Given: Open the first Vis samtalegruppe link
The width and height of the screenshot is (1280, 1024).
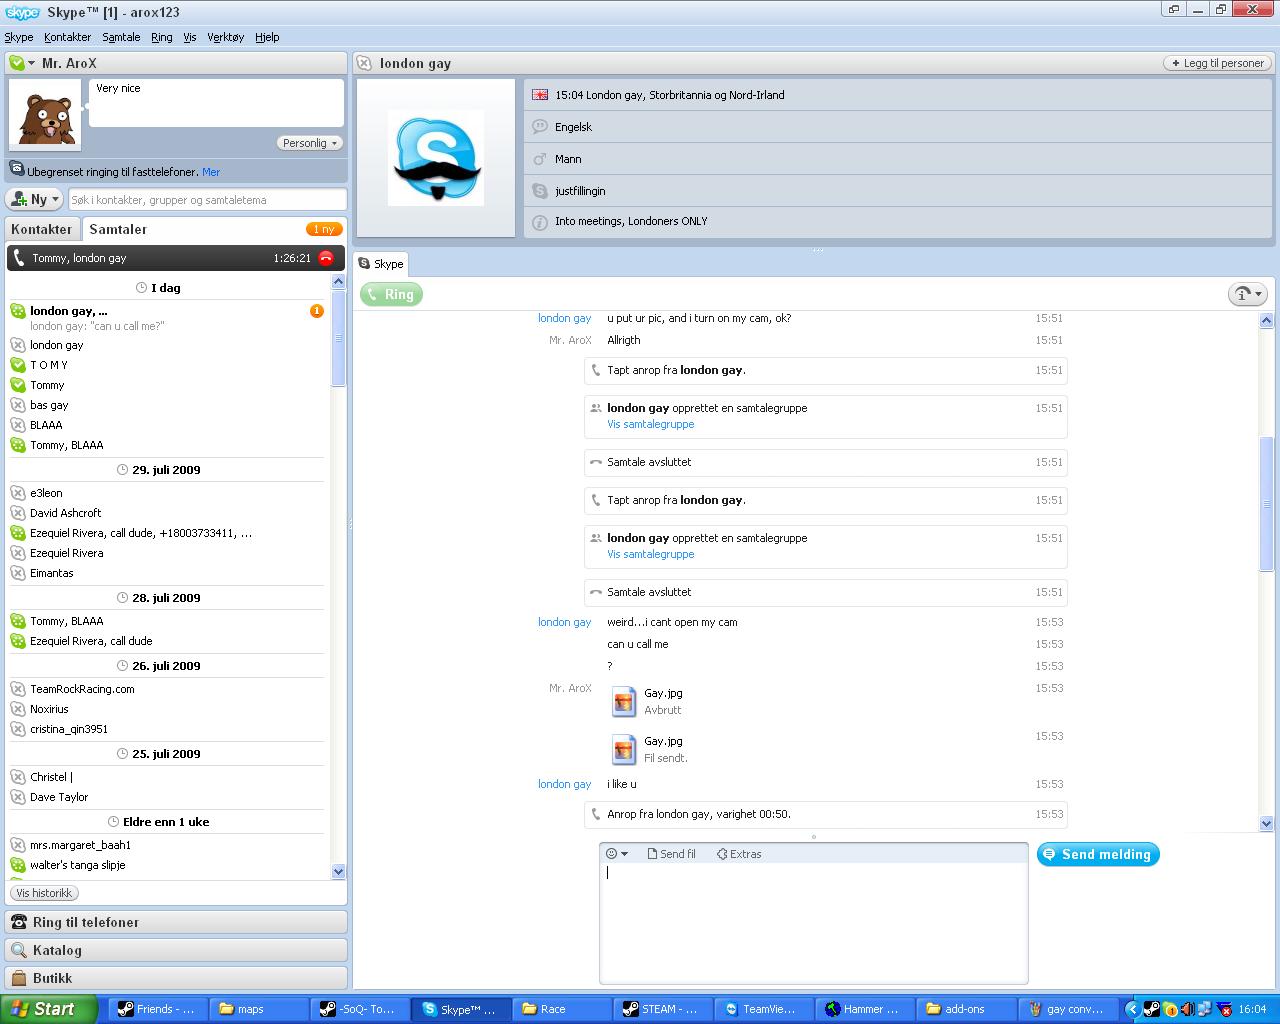Looking at the screenshot, I should pyautogui.click(x=651, y=424).
